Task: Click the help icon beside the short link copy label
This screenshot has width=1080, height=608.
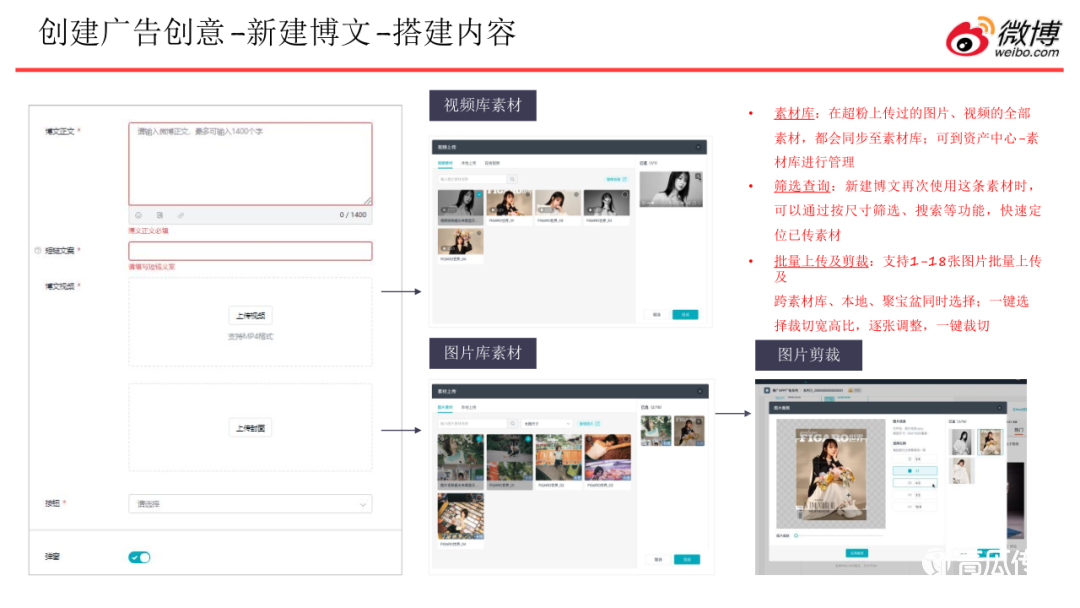Action: point(38,251)
